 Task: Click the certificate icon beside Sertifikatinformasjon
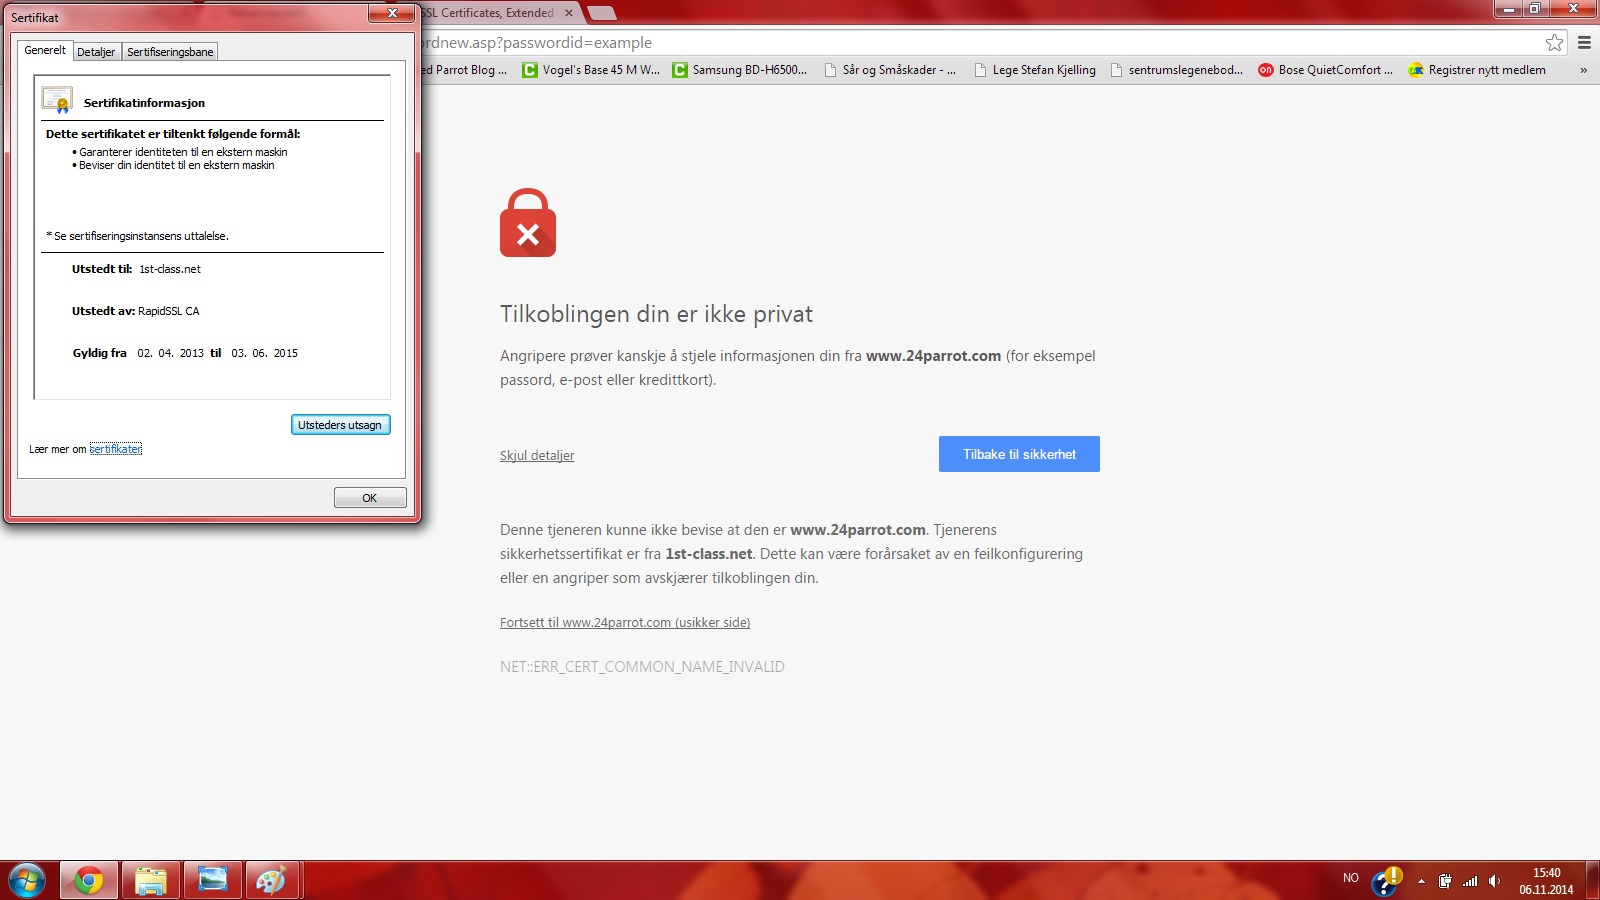pos(57,100)
